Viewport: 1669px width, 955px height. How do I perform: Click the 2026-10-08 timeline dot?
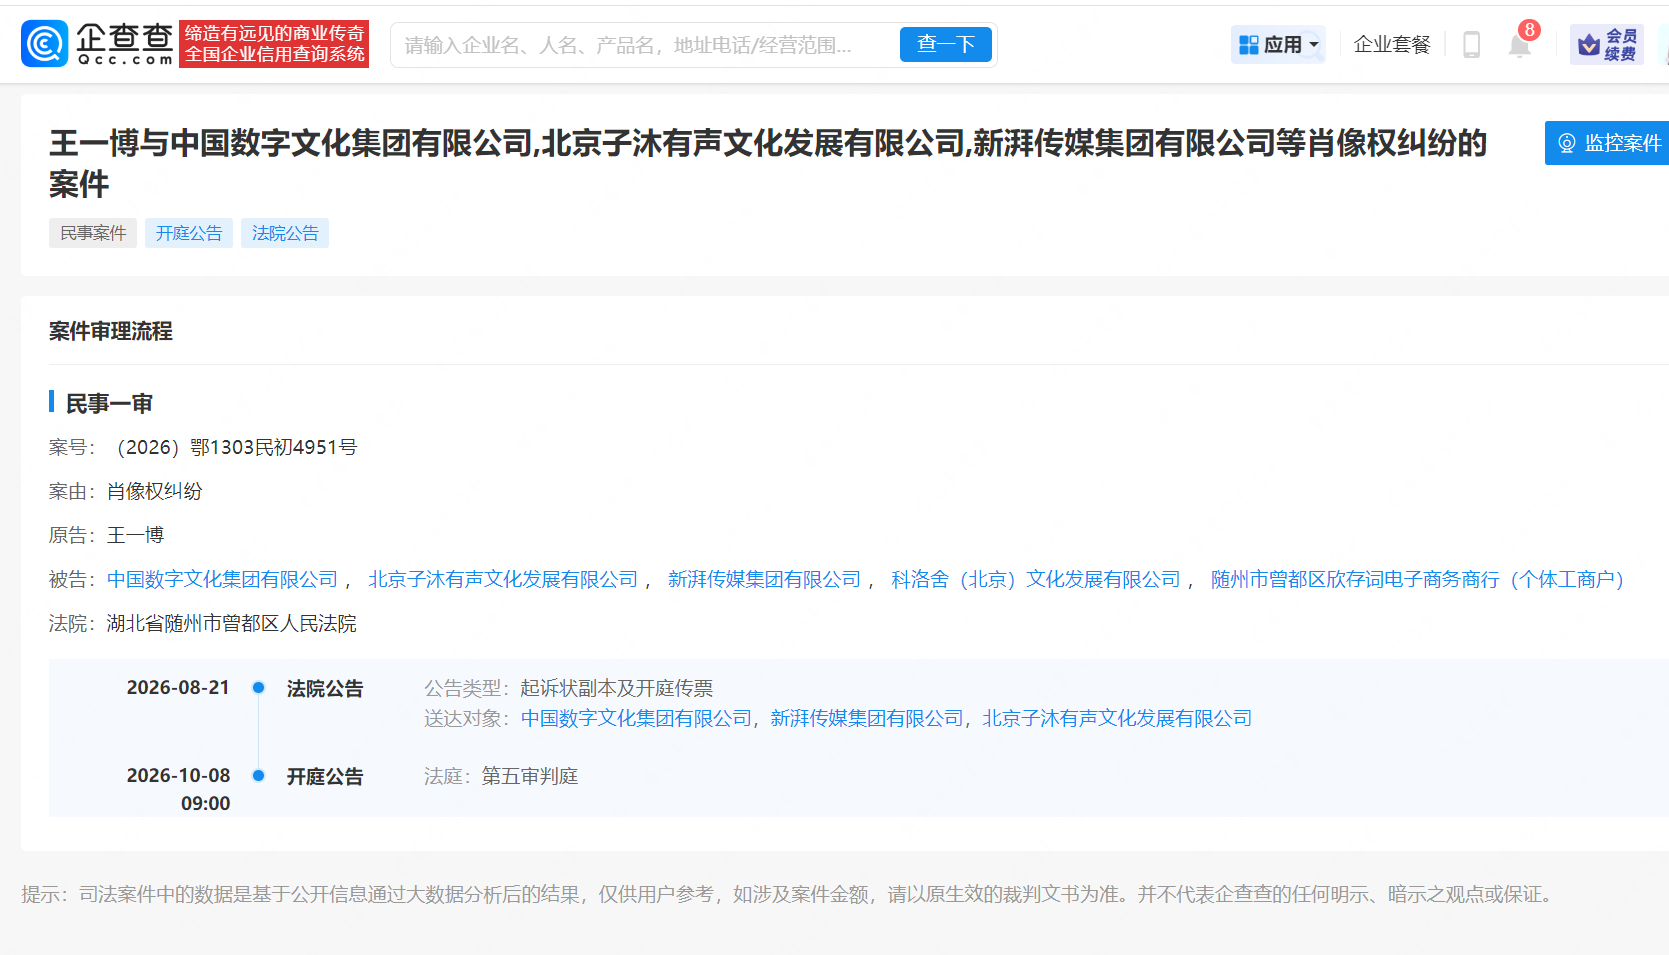(258, 776)
